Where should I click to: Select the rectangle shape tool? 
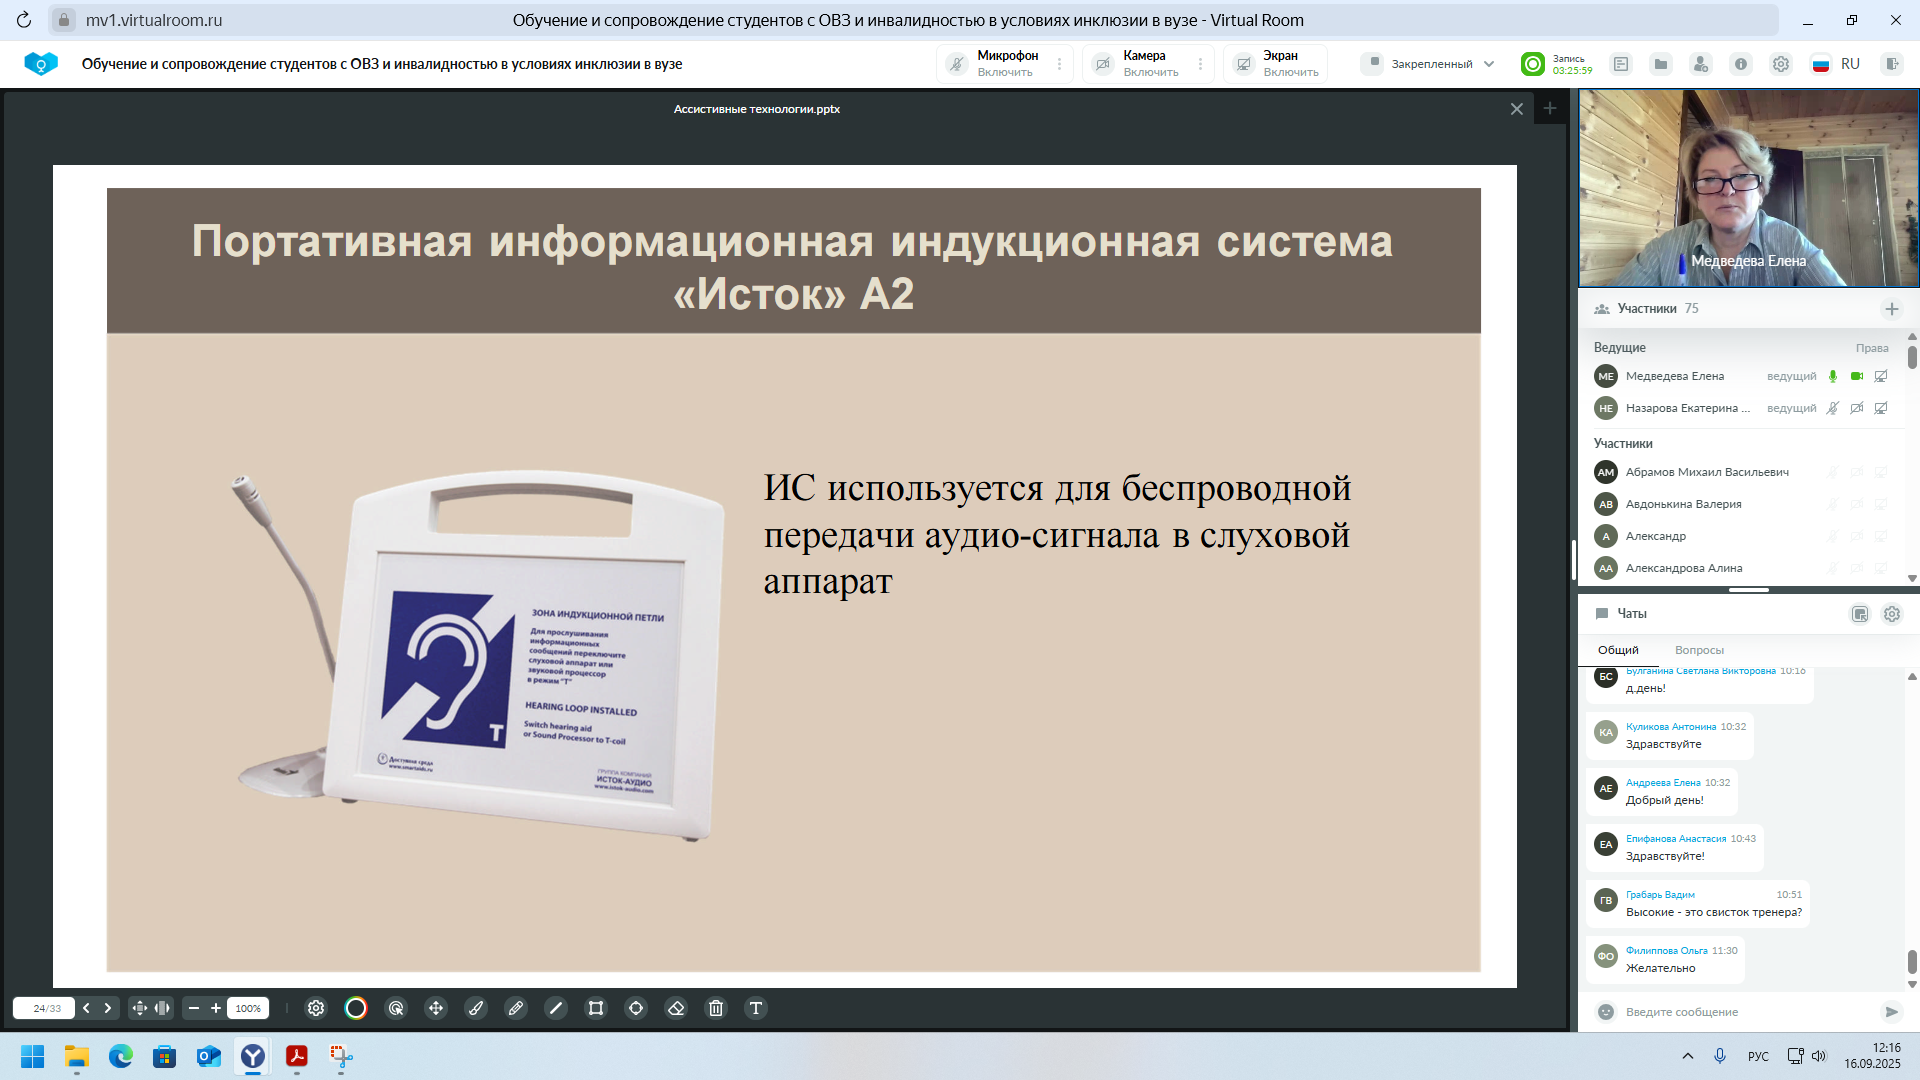tap(596, 1008)
